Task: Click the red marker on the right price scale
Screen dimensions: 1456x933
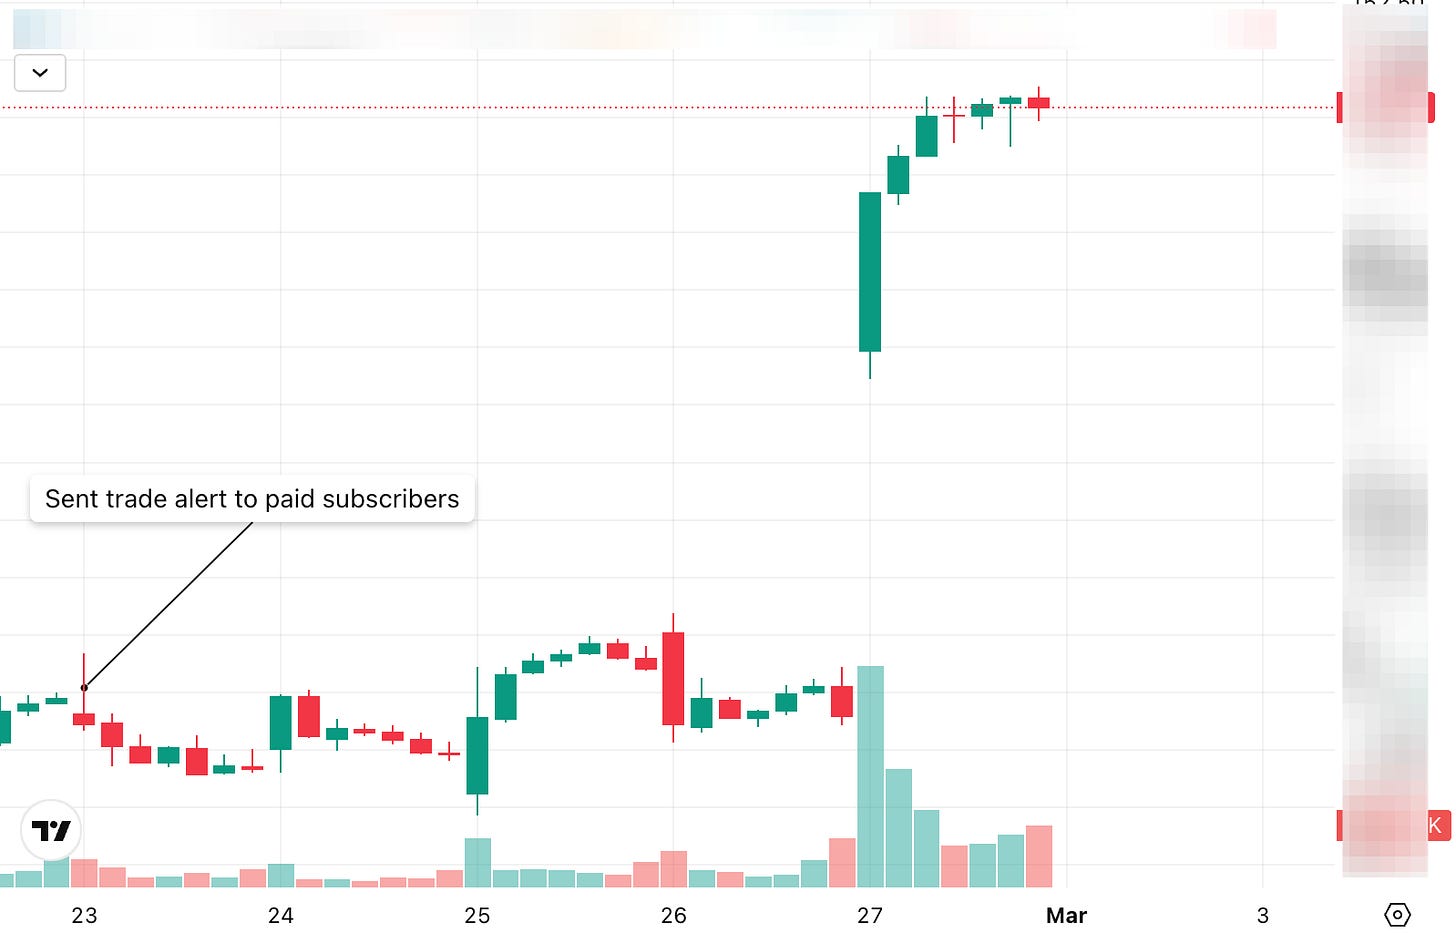Action: tap(1338, 107)
